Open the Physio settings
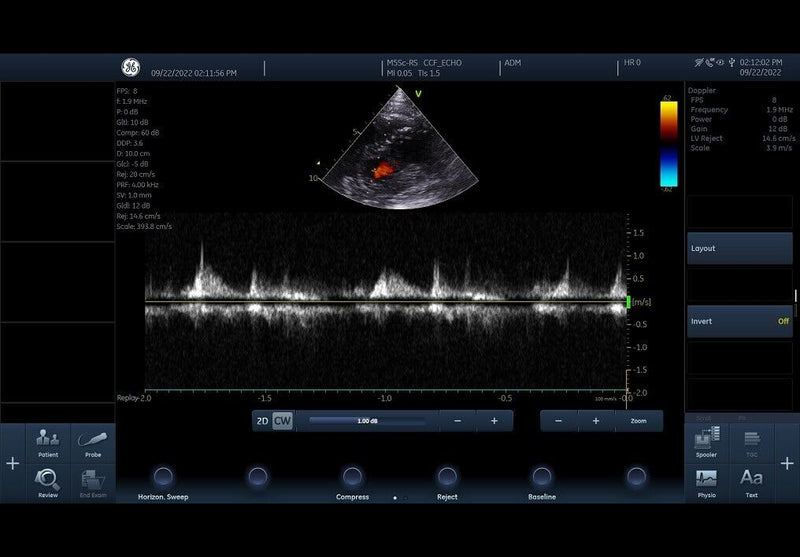Viewport: 800px width, 557px height. point(707,482)
